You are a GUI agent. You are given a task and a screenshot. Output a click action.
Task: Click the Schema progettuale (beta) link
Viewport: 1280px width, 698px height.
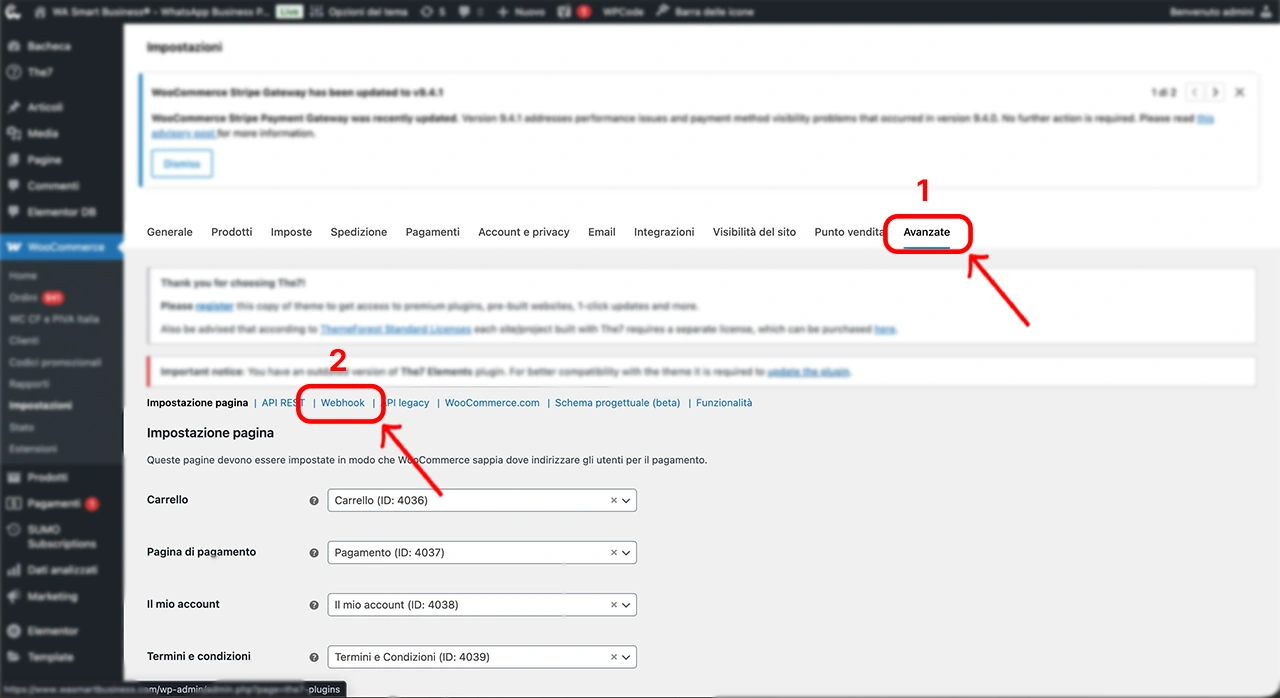[x=617, y=403]
